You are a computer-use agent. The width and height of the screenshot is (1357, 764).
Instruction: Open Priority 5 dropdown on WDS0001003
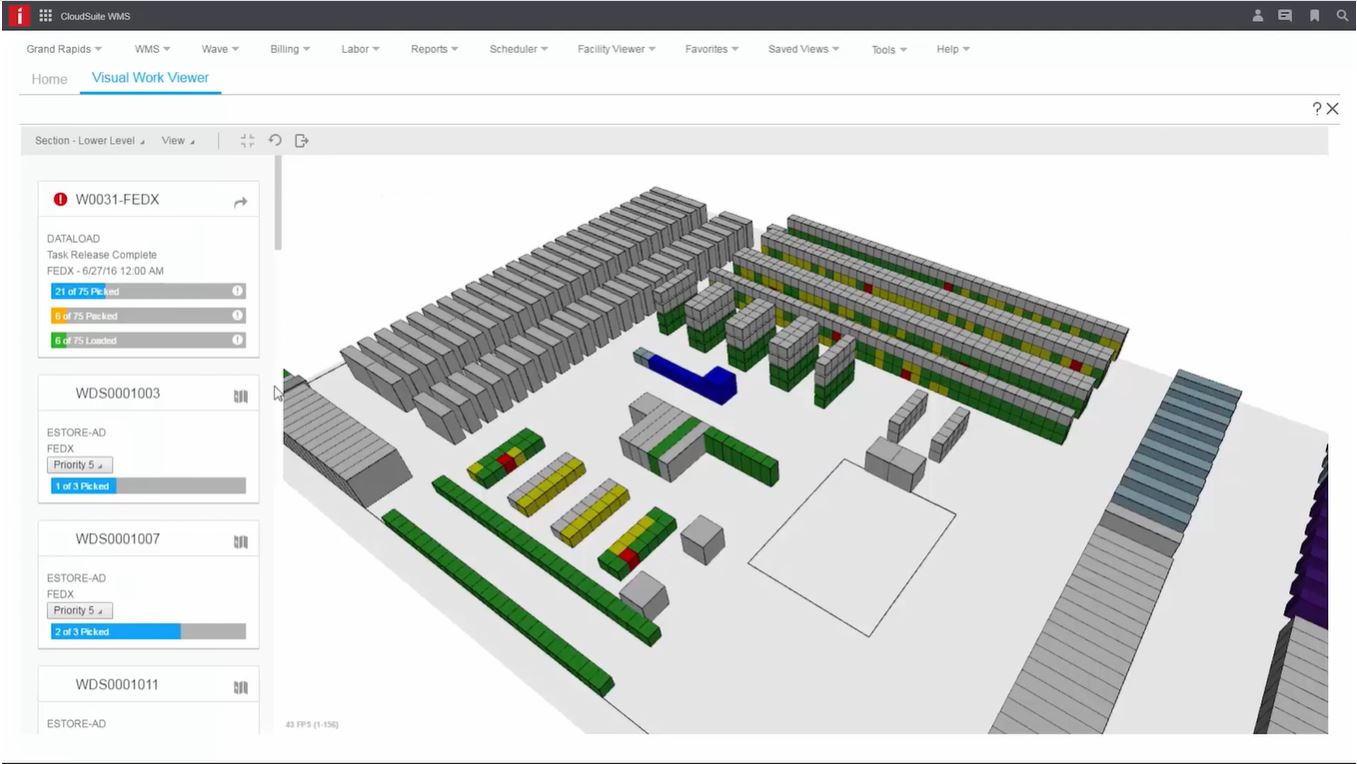tap(80, 465)
